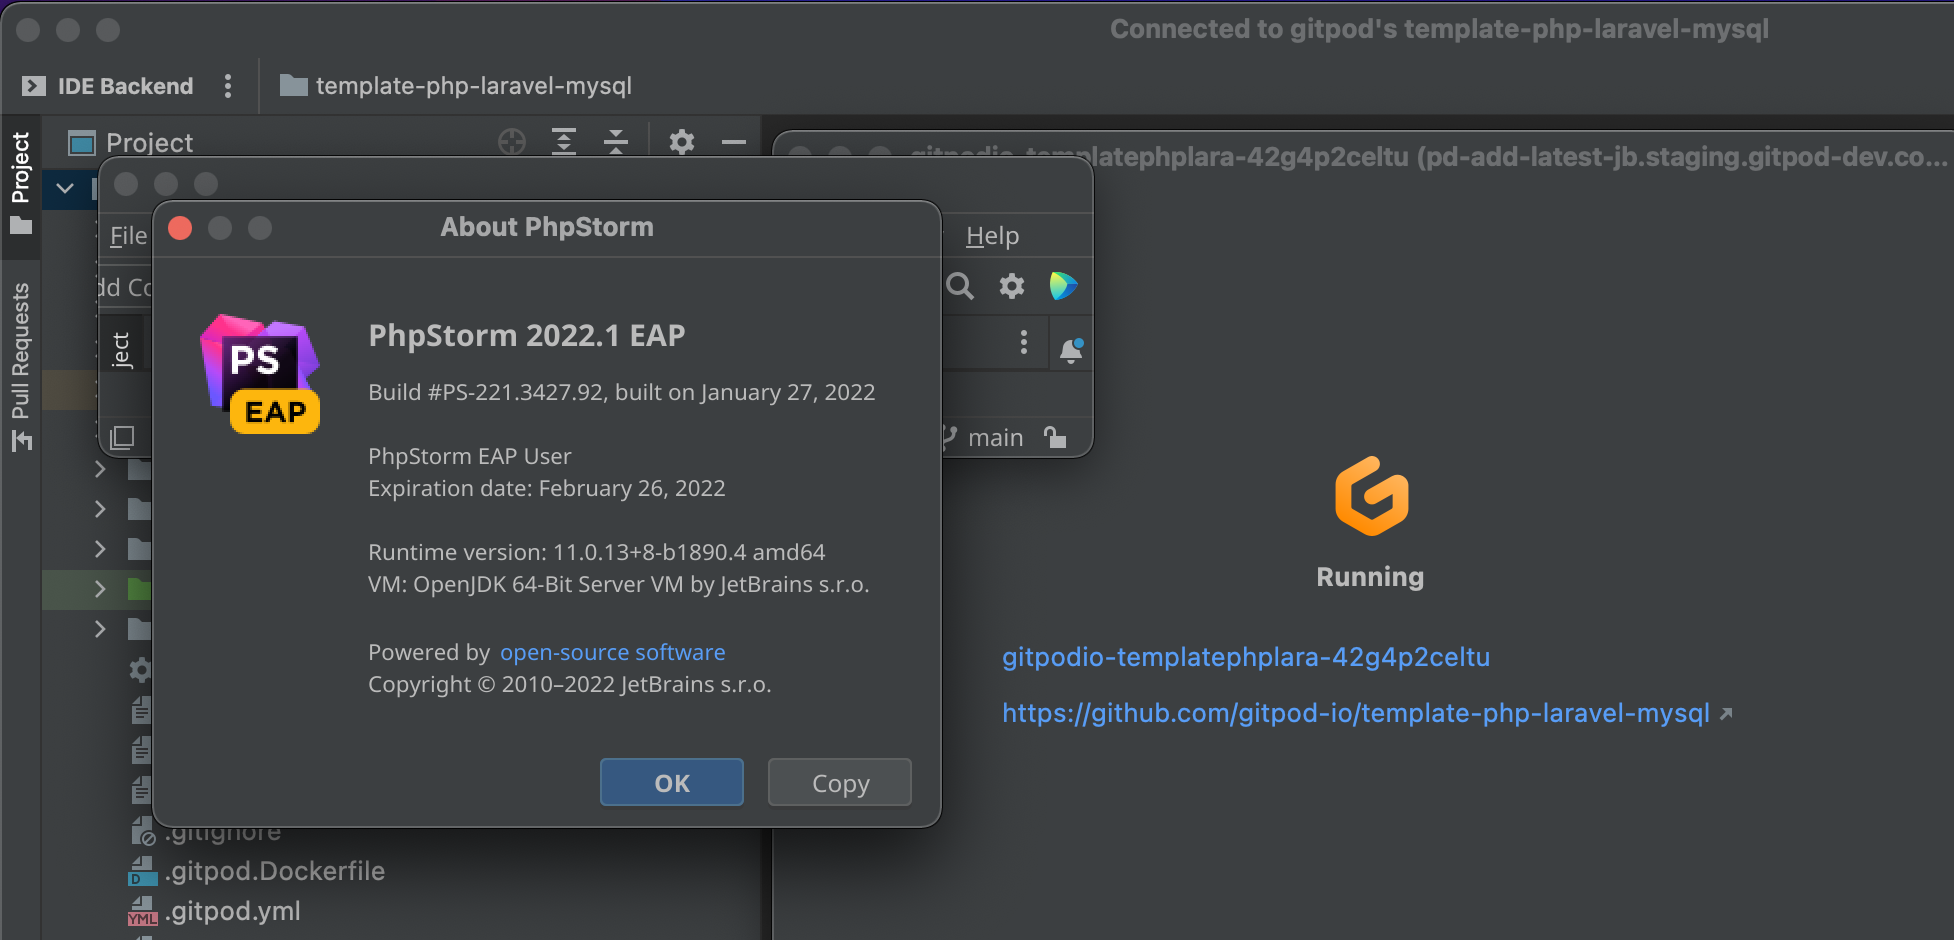1954x940 pixels.
Task: Click the PhpStorm EAP logo in dialog
Action: [x=260, y=374]
